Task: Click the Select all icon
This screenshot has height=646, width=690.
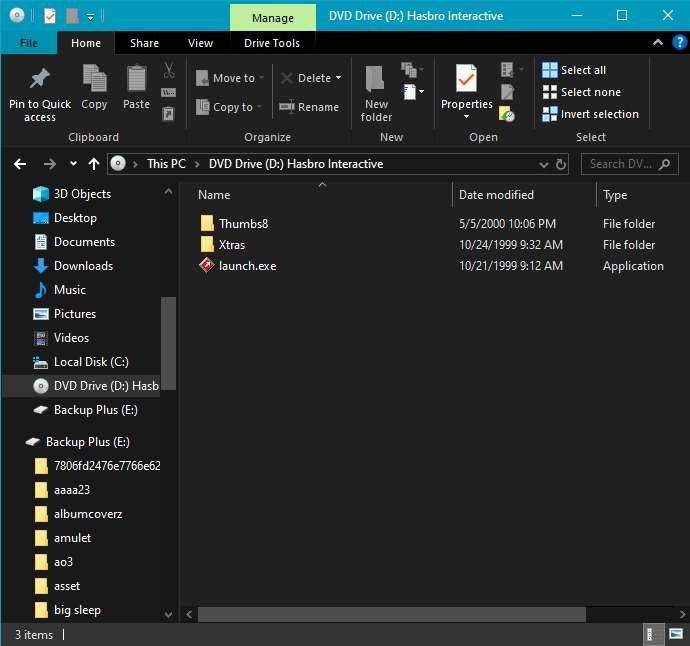Action: (x=550, y=70)
